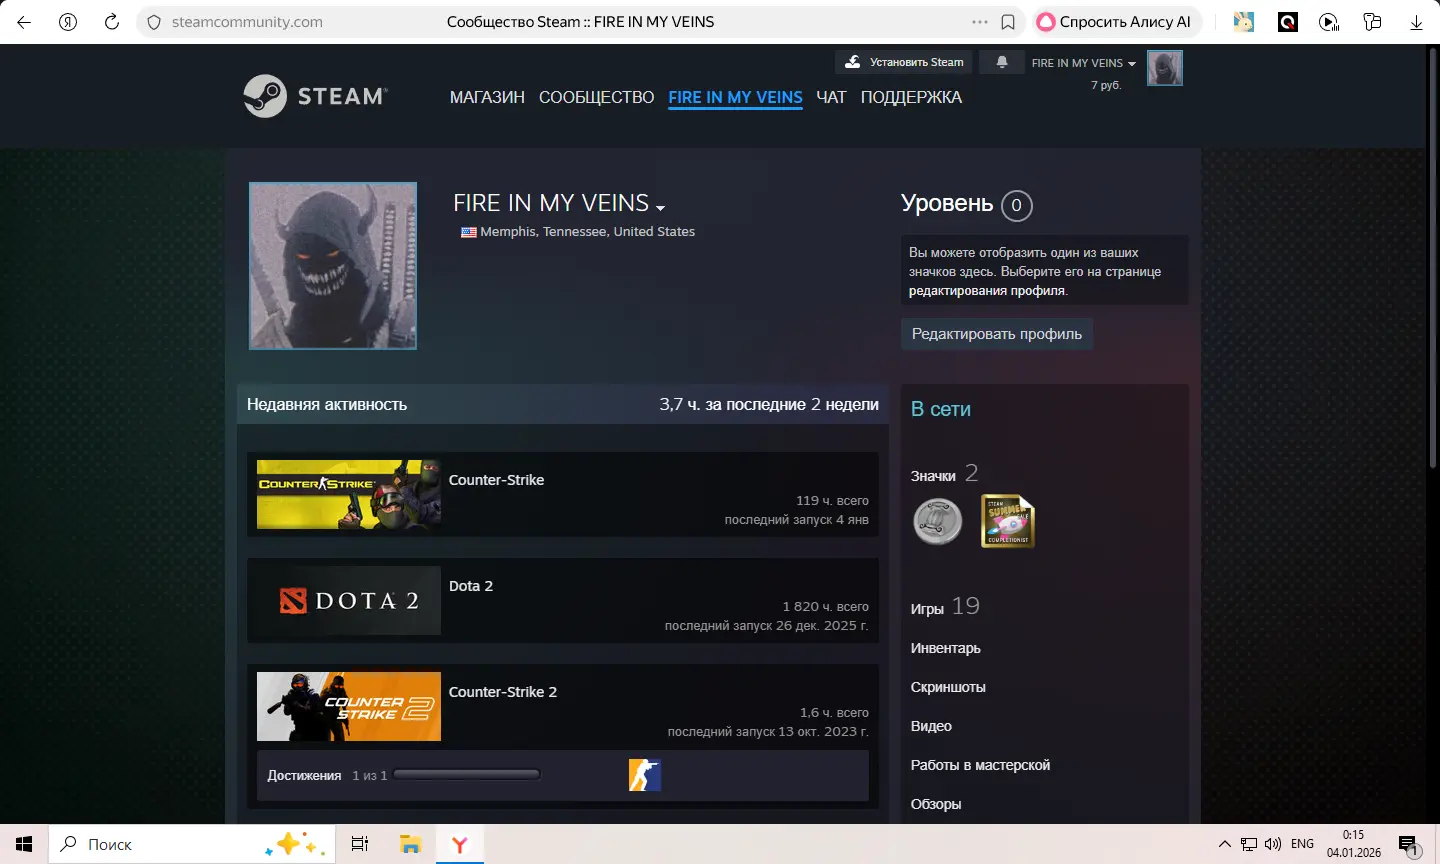Show hidden tray icons chevron
The width and height of the screenshot is (1440, 864).
[1224, 844]
